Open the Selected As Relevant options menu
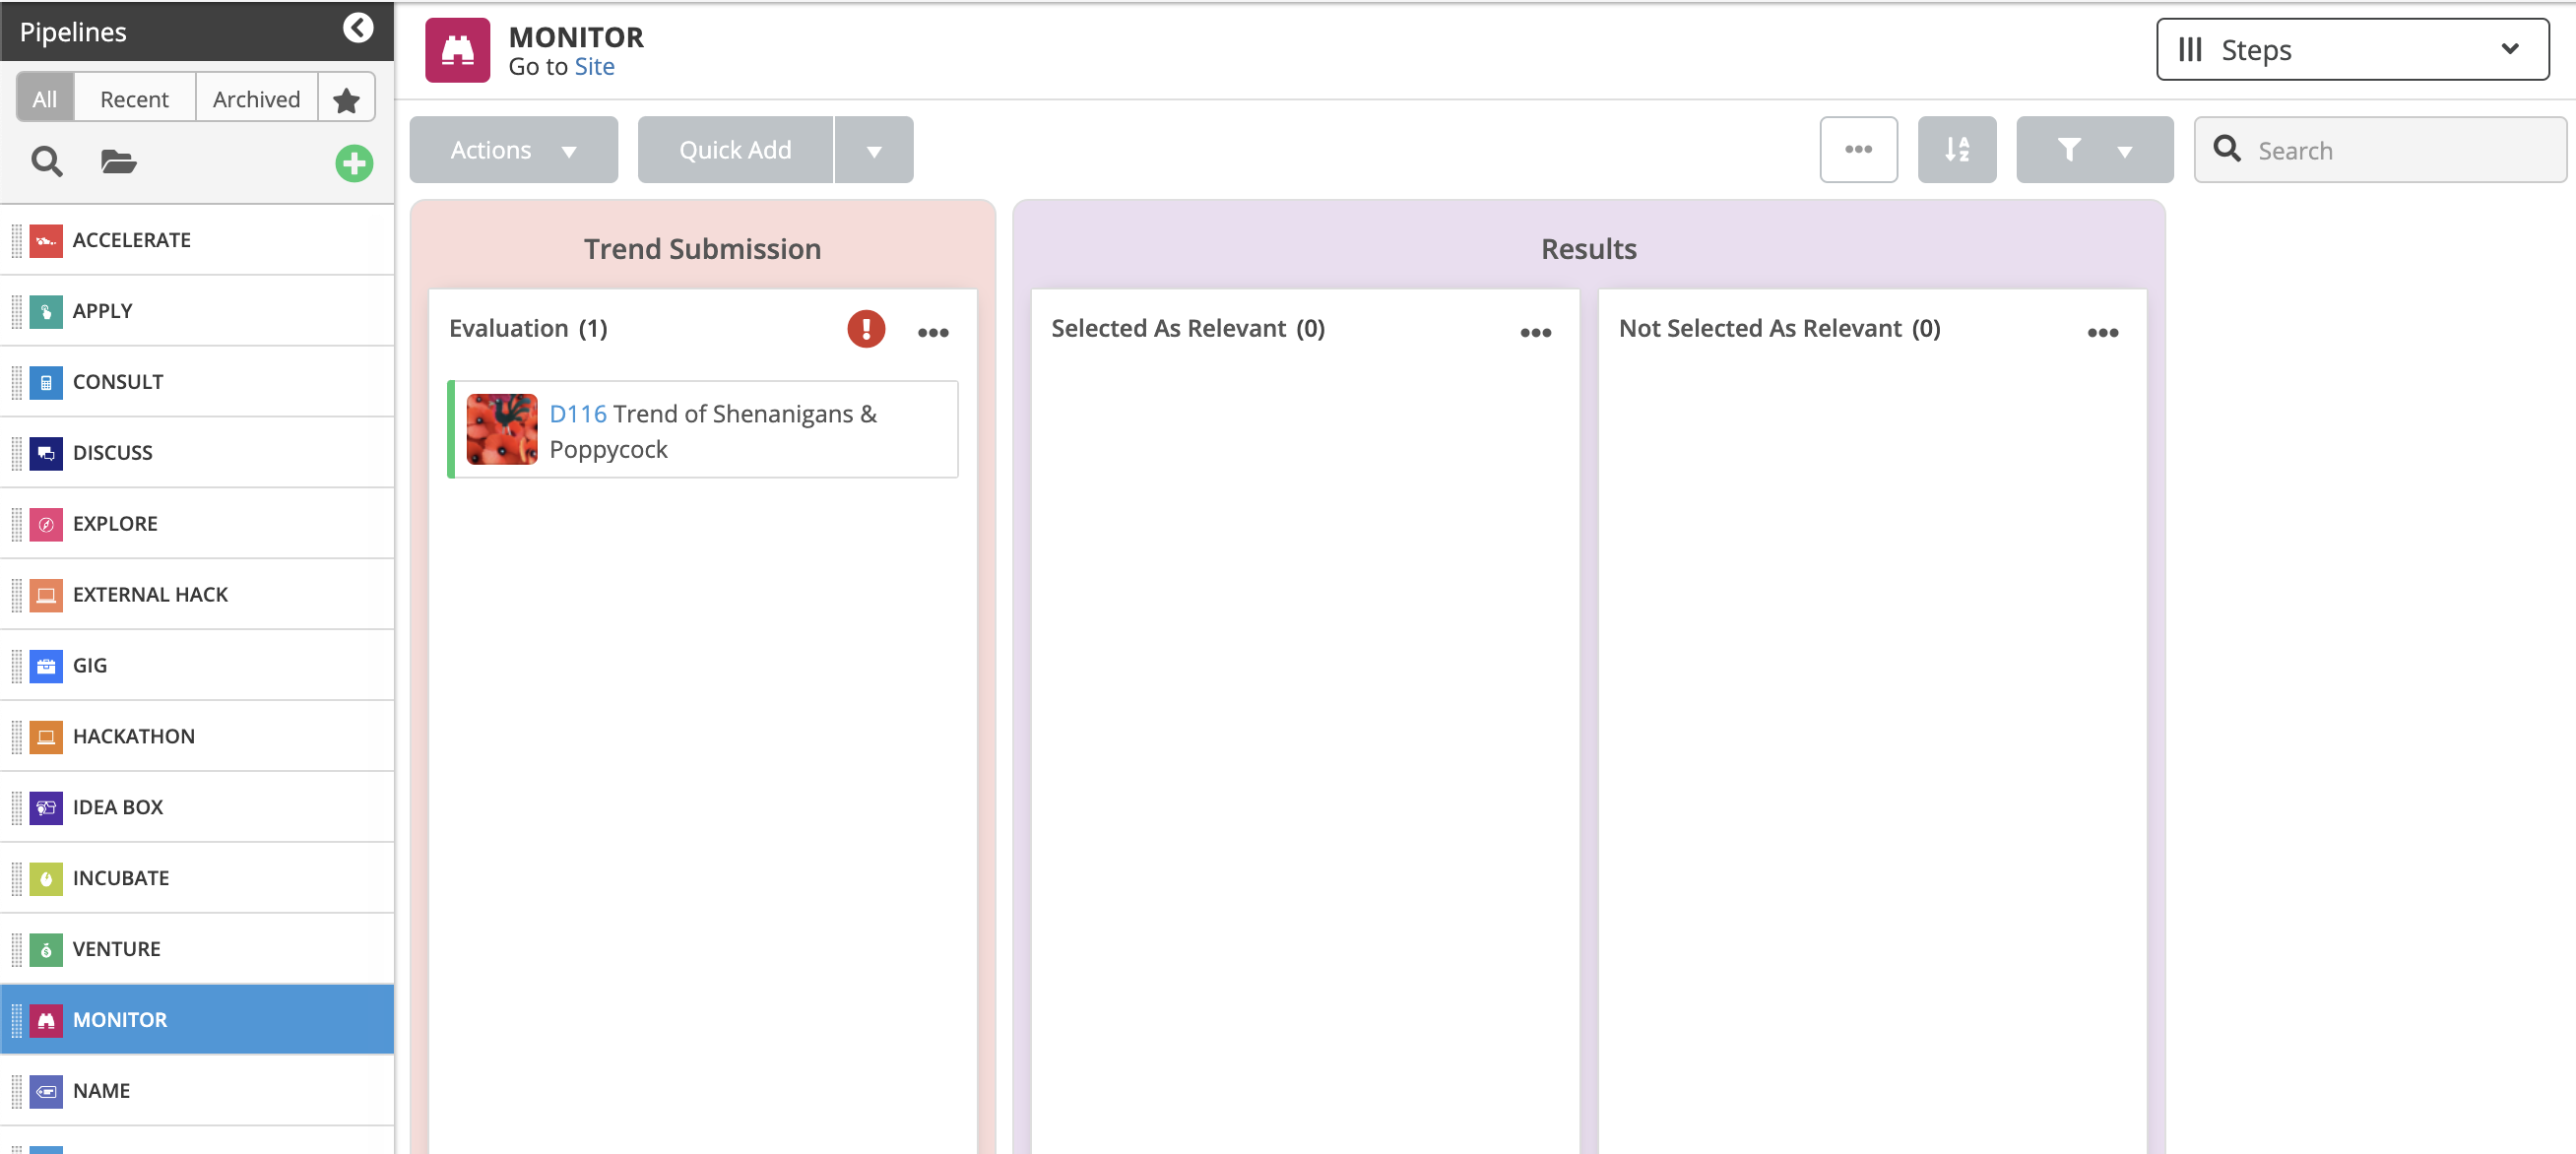This screenshot has height=1154, width=2576. click(1536, 333)
